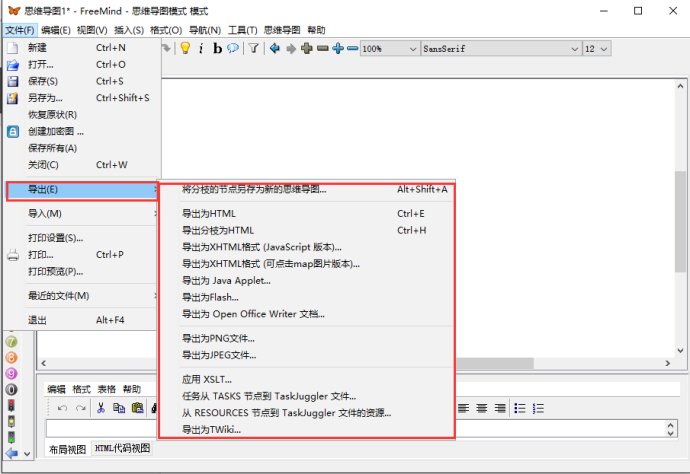Select 导出为HTML in export submenu

307,213
